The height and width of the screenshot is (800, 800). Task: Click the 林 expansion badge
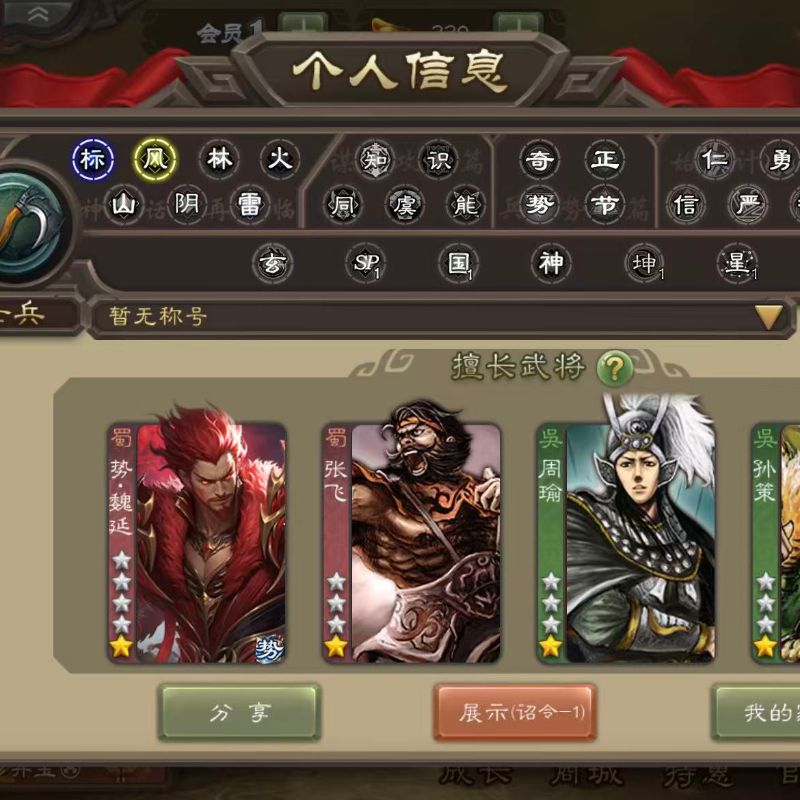tap(219, 160)
